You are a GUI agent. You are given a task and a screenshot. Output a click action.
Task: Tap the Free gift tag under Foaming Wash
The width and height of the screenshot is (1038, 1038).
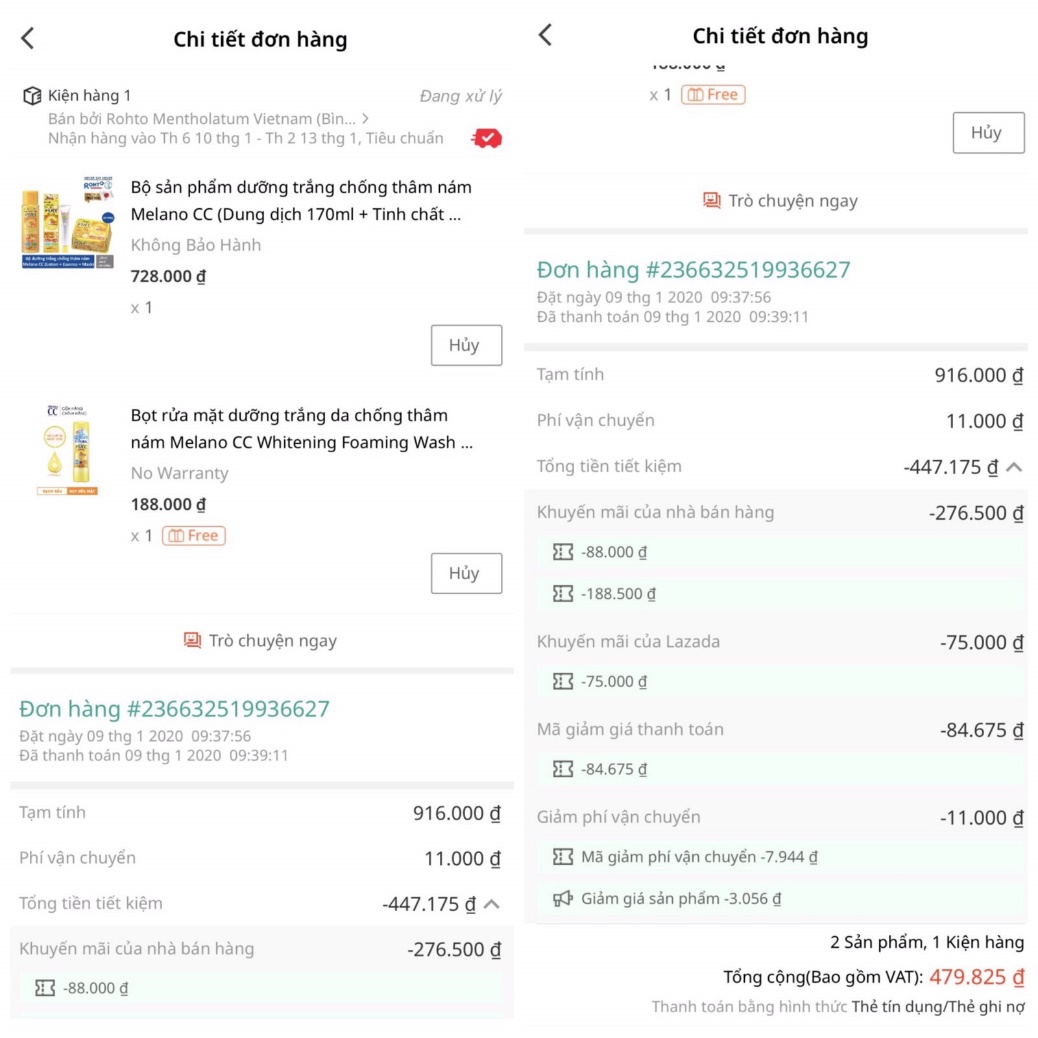click(194, 535)
